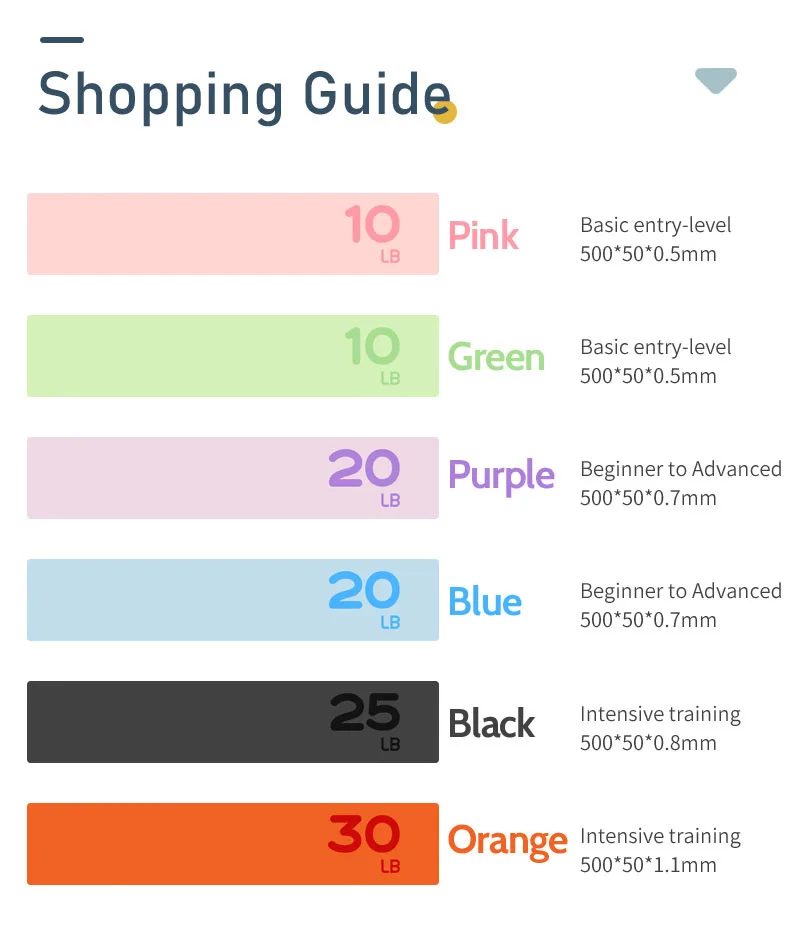Pick the orange 30 LB band swatch
Screen dimensions: 790x931
pyautogui.click(x=232, y=844)
